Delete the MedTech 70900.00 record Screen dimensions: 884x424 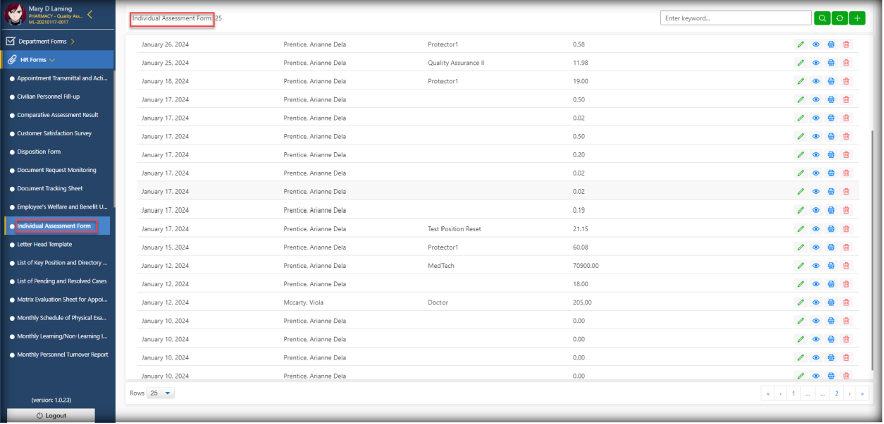(846, 265)
